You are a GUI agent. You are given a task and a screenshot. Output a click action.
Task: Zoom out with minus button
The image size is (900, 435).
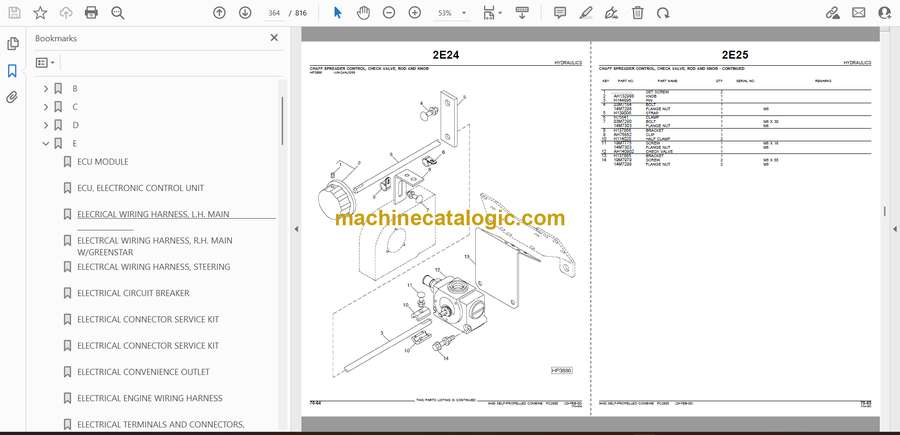389,13
